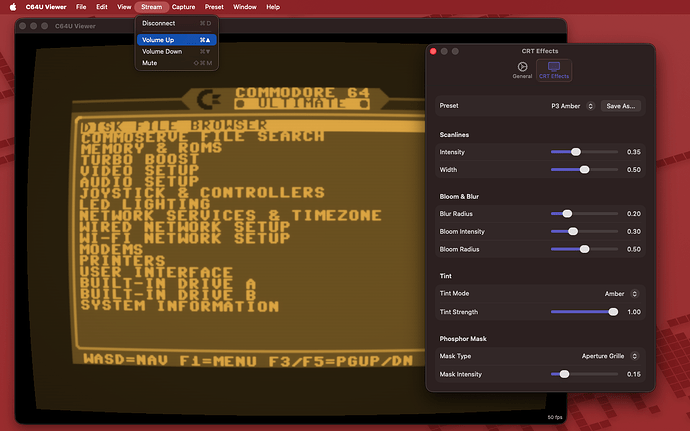Choose Disconnect from the Stream menu

point(176,23)
